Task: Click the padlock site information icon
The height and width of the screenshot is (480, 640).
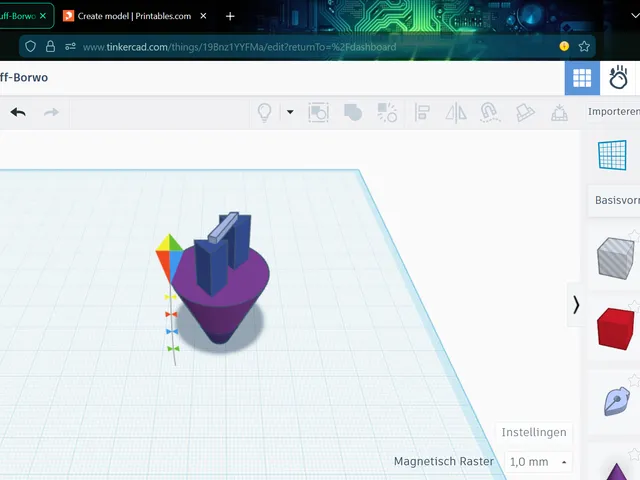Action: [50, 47]
